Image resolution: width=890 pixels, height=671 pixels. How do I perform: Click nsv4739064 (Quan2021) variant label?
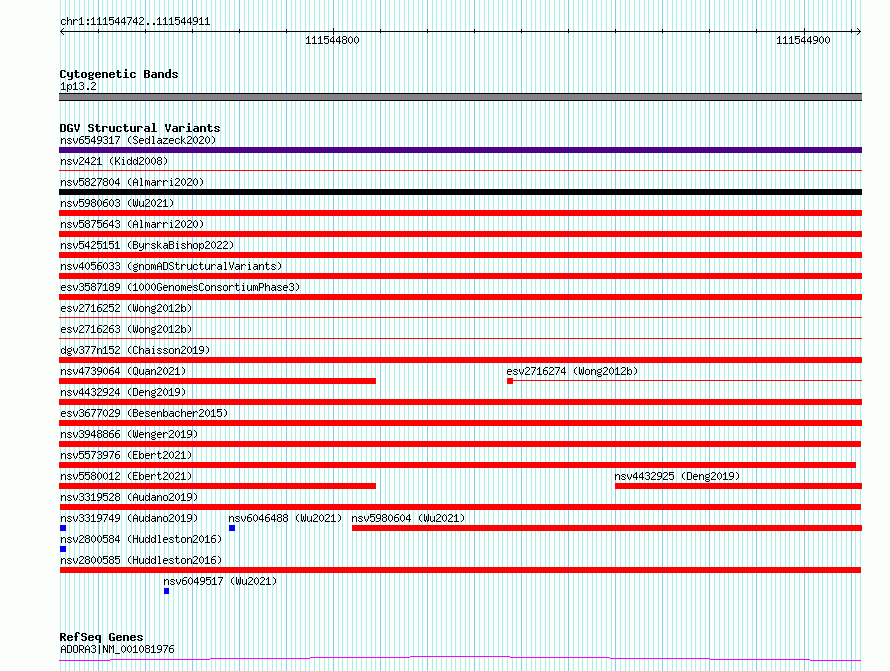point(123,371)
